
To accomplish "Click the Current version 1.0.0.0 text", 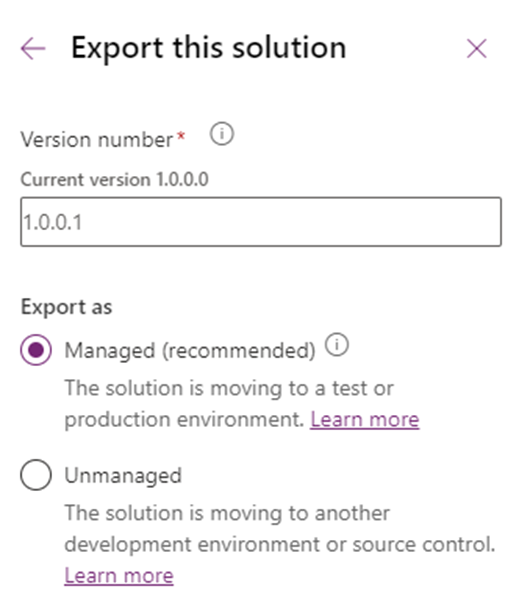I will point(115,179).
